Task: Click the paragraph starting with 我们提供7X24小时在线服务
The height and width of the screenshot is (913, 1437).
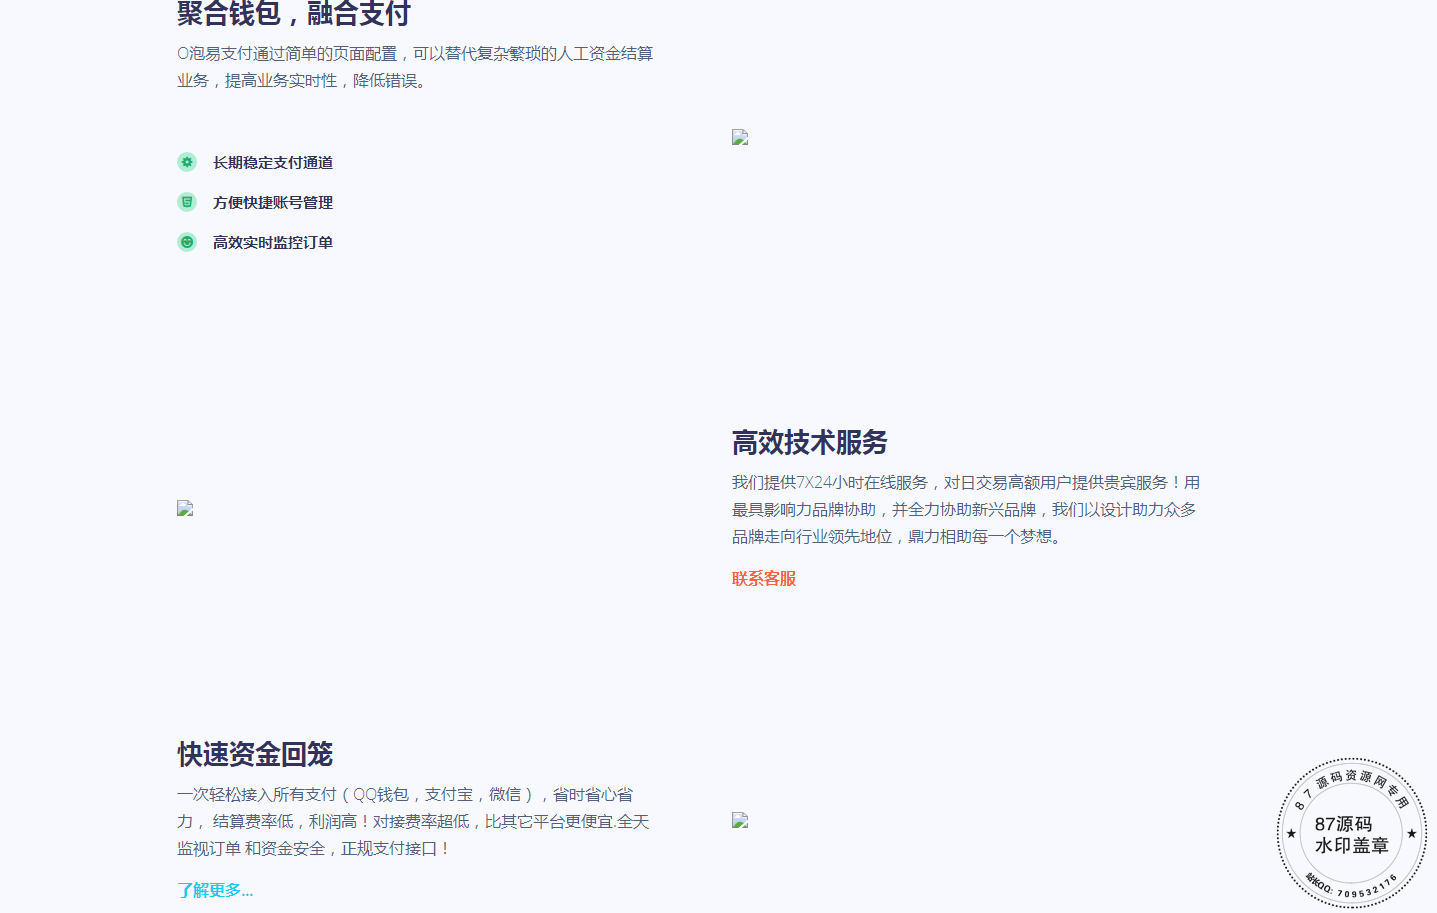Action: point(966,509)
